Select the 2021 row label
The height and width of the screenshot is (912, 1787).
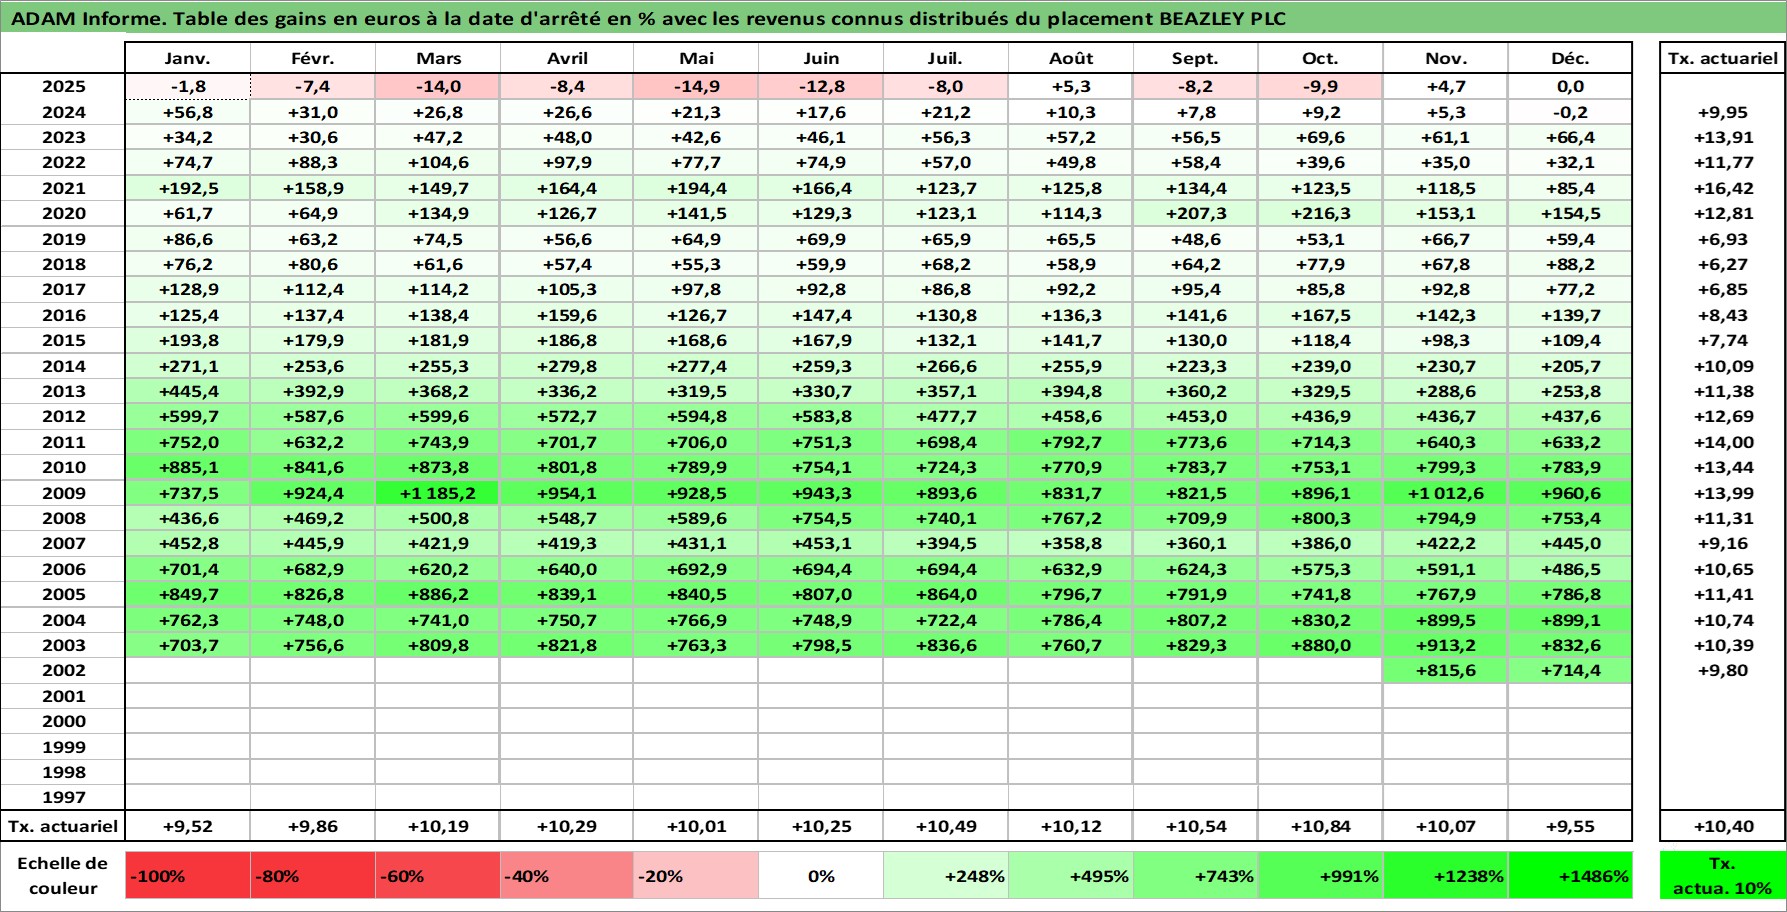click(x=63, y=188)
